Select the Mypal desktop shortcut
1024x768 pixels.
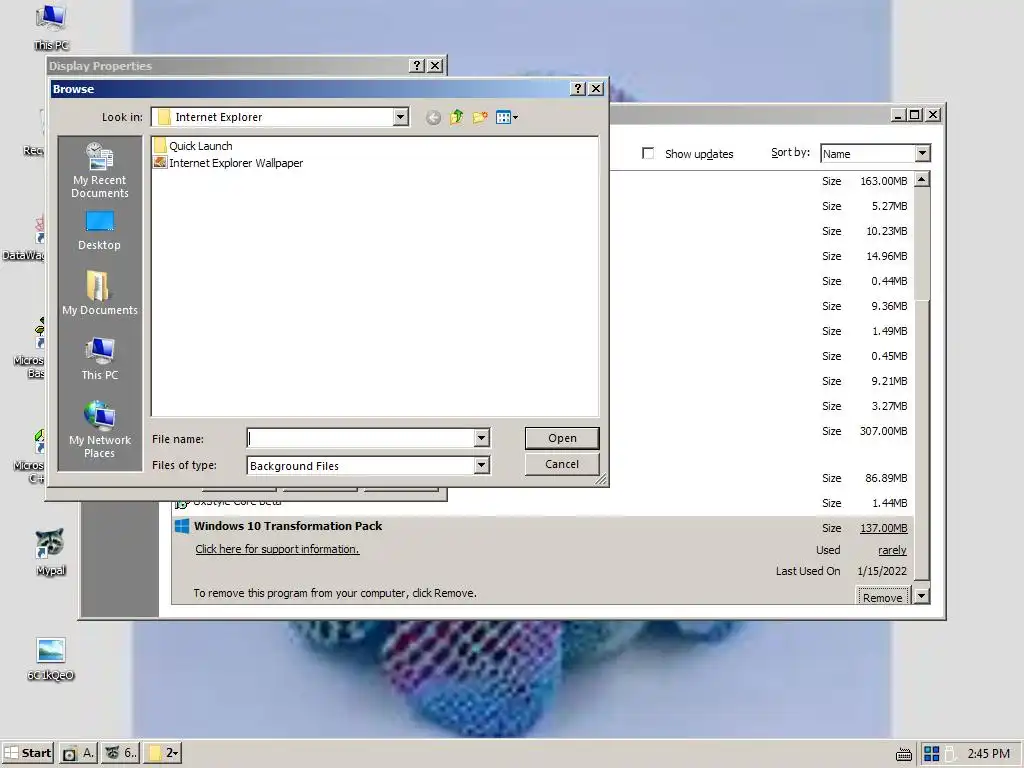[50, 552]
